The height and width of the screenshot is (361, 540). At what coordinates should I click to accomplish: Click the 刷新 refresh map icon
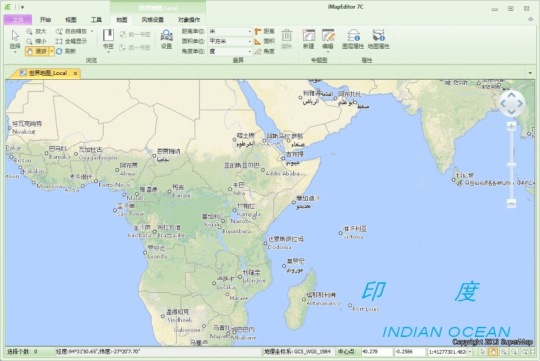(66, 51)
